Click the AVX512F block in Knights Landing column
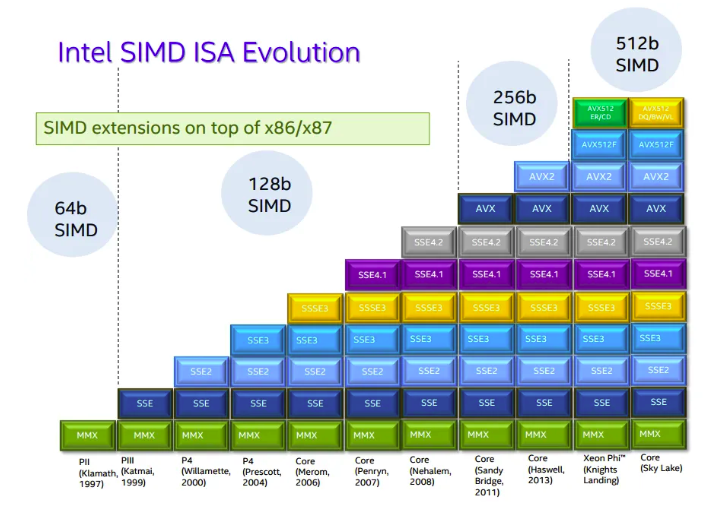The image size is (721, 507). (x=599, y=145)
